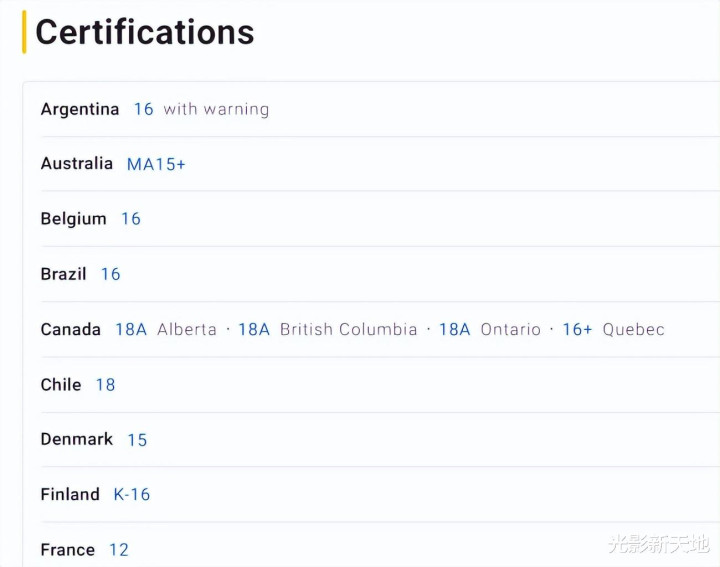Select the Argentina country label
Screen dimensions: 720x567
click(x=80, y=109)
